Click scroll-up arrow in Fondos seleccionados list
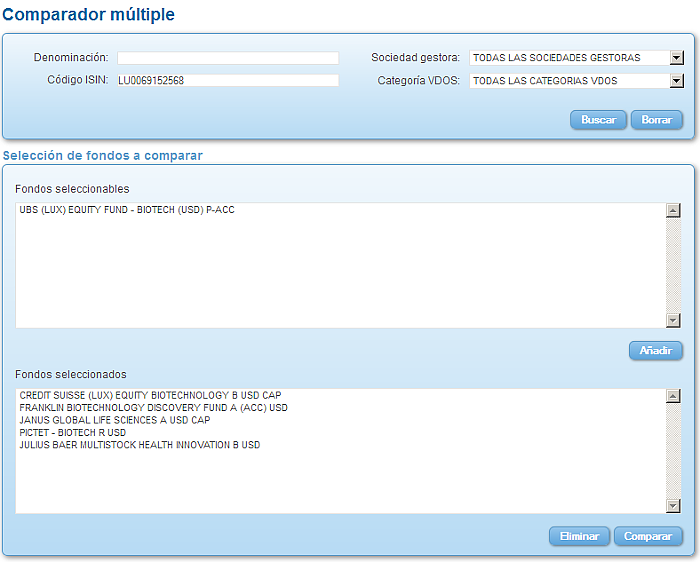Viewport: 700px width, 562px height. (673, 395)
